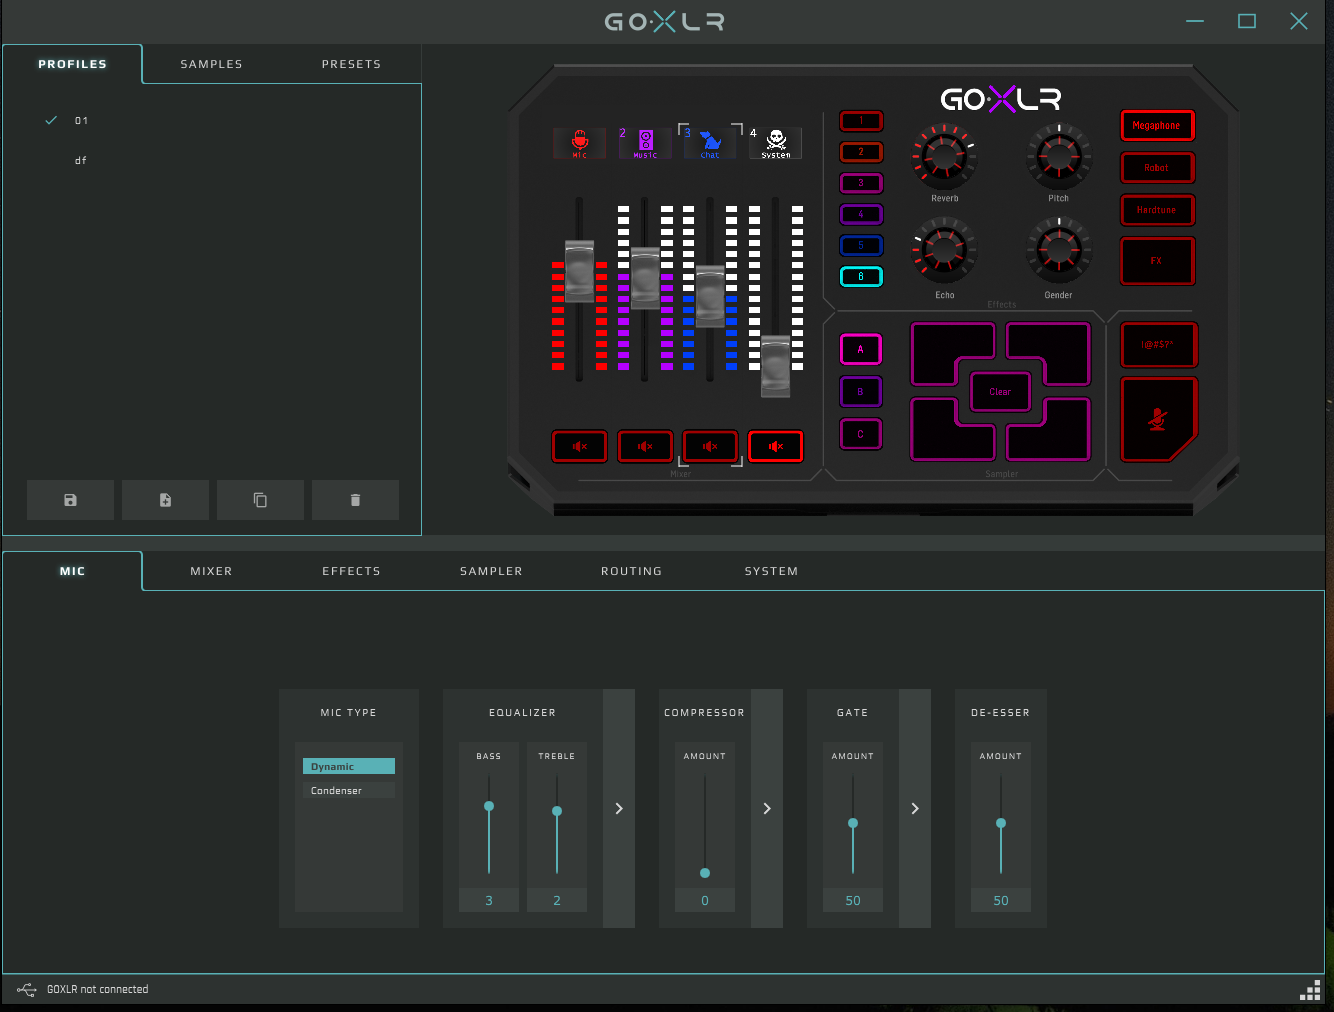Mute the System channel fader
Screen dimensions: 1334x1012
[x=775, y=446]
